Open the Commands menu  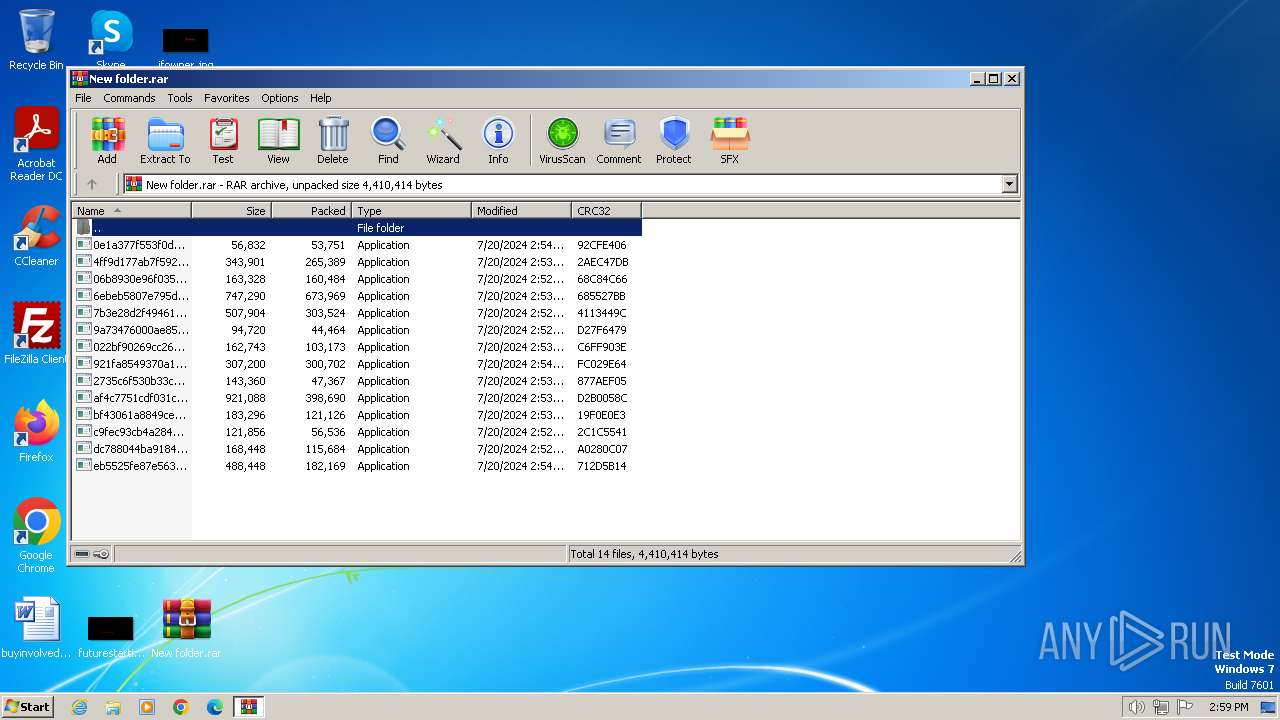click(129, 98)
